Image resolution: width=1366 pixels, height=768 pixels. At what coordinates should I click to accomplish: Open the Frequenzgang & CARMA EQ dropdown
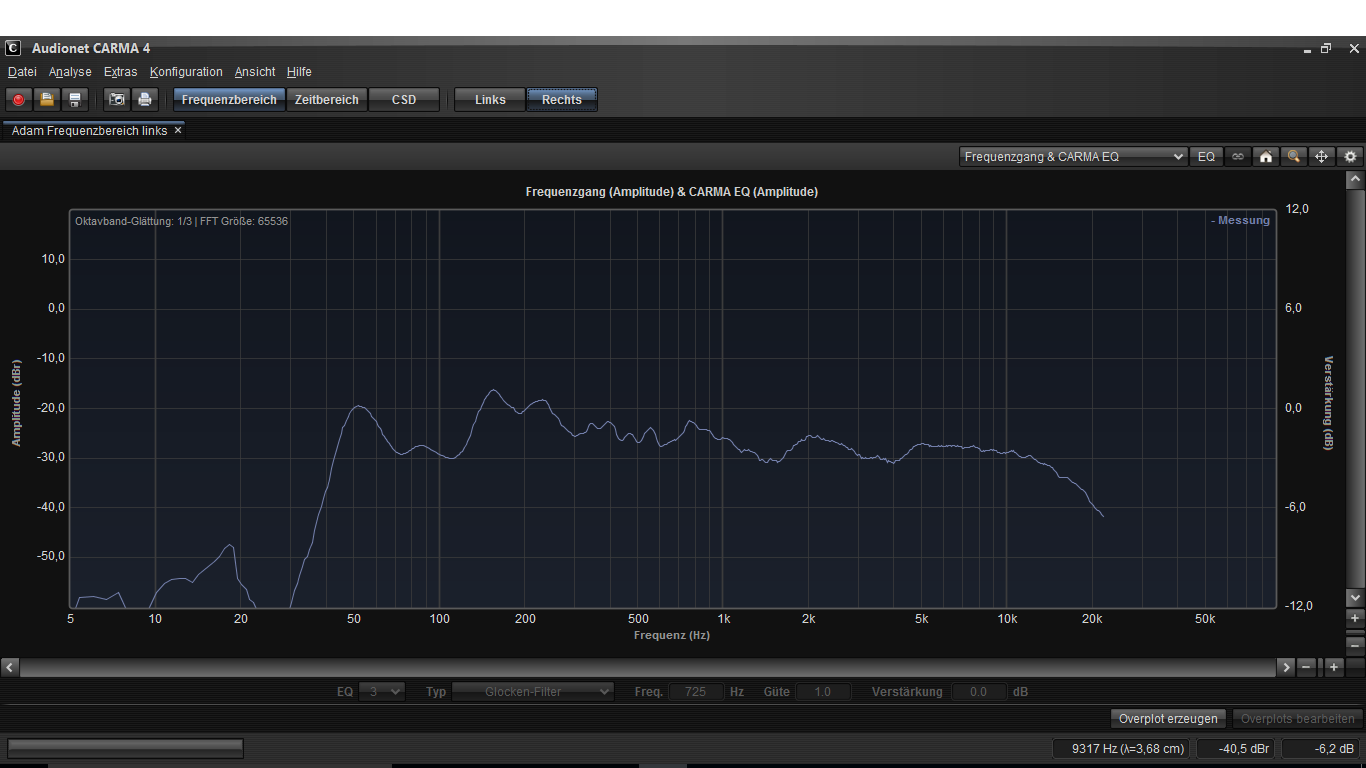click(x=1073, y=157)
